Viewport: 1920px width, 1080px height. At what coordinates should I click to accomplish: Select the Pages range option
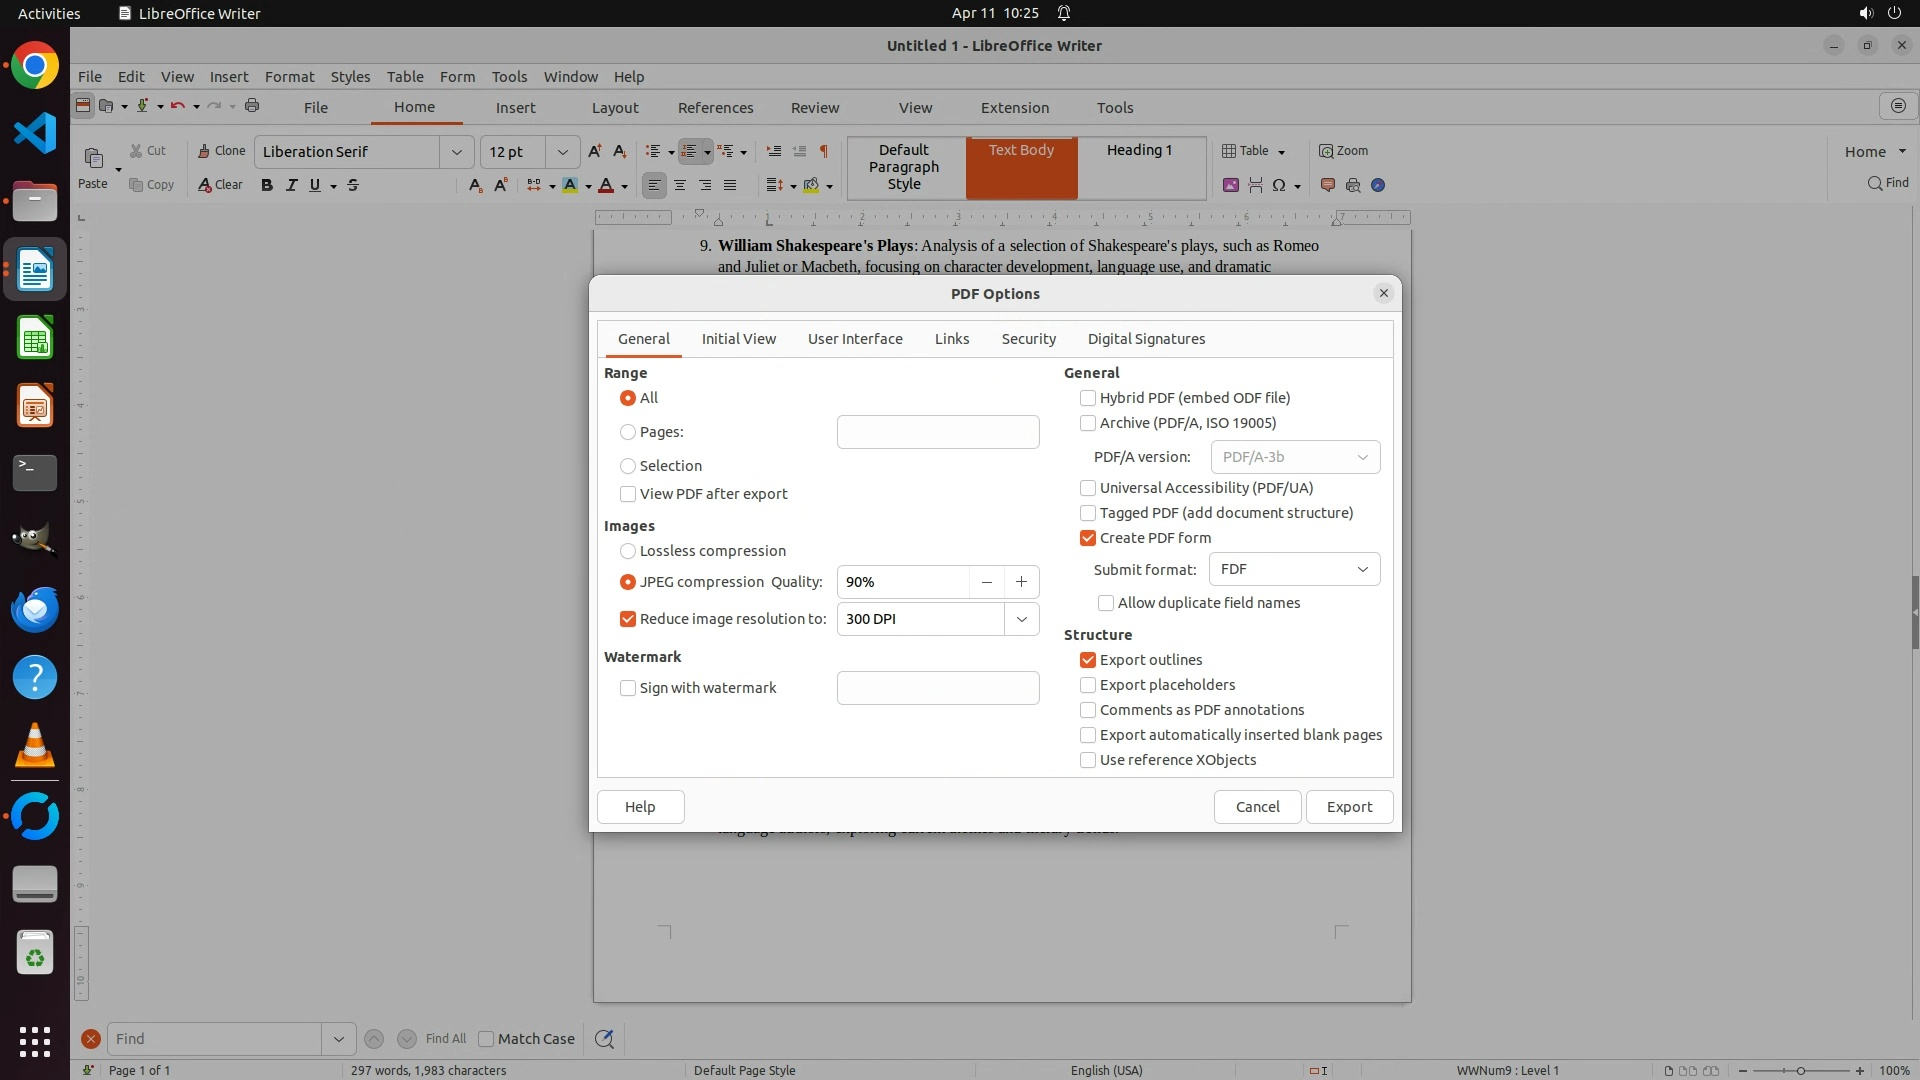click(628, 432)
